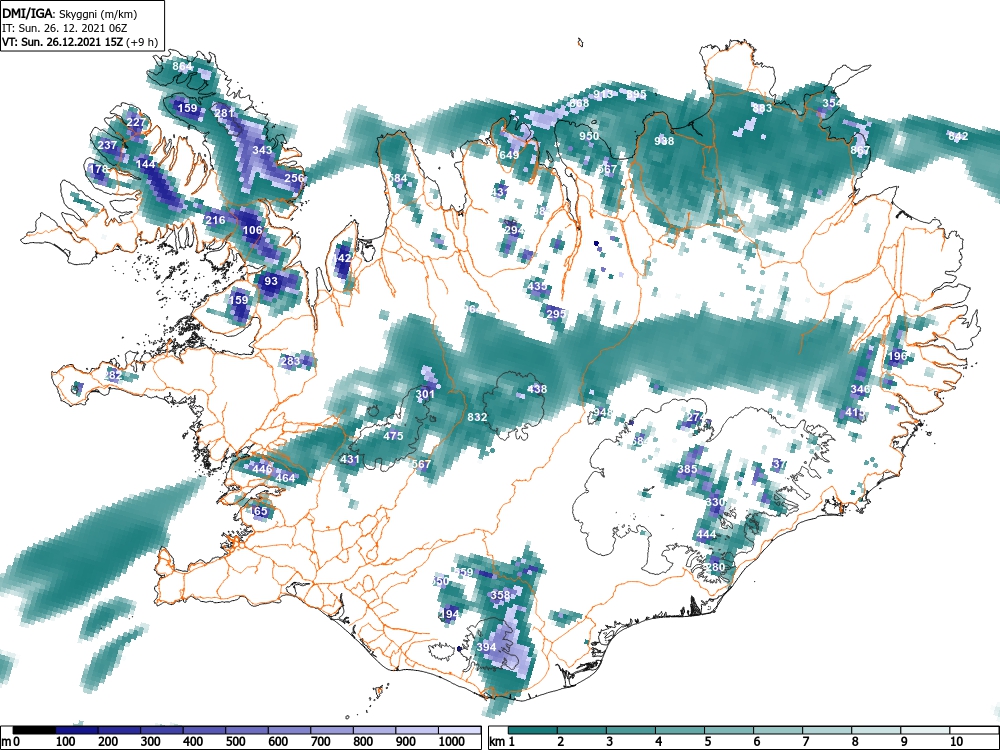The width and height of the screenshot is (1000, 750).
Task: Click the visibility value '394' on the map
Action: tap(486, 647)
